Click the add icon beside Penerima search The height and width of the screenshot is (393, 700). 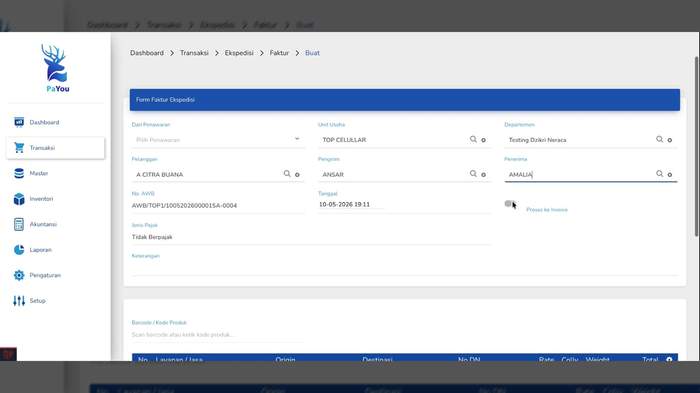(670, 175)
